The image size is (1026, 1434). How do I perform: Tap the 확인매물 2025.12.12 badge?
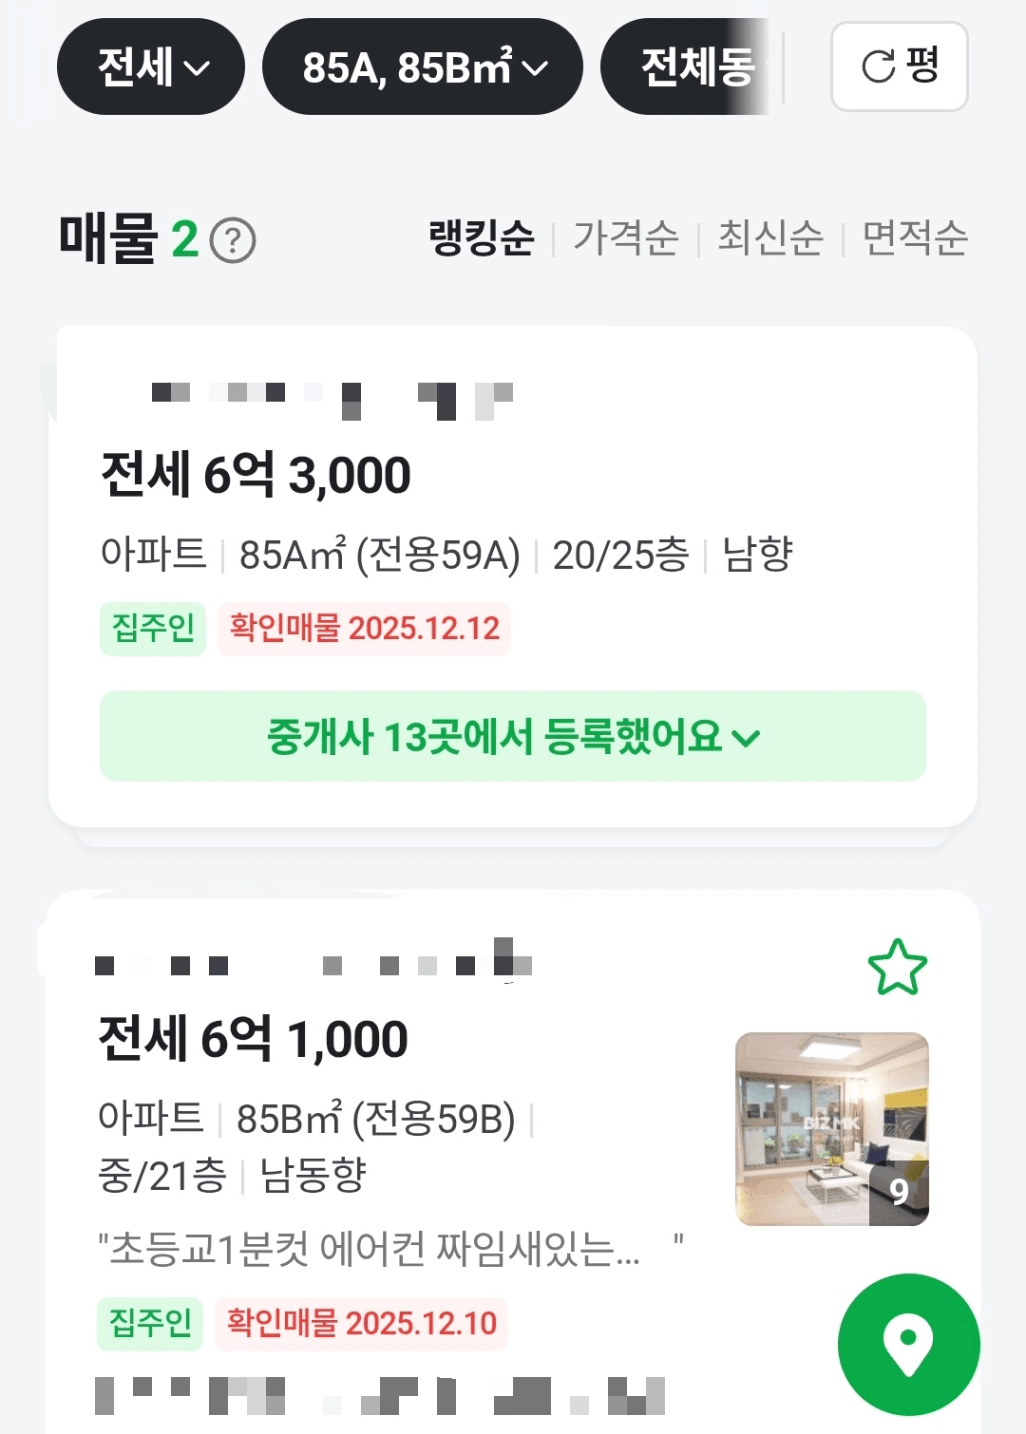364,628
